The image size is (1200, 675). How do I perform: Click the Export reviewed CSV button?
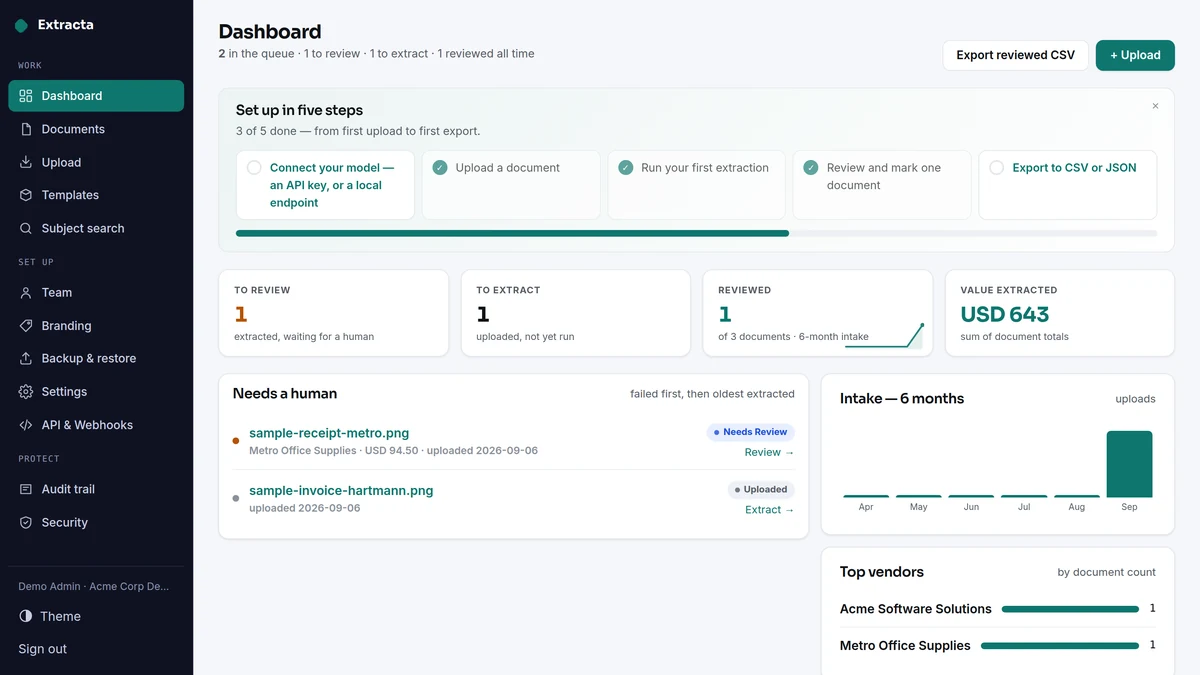pos(1015,55)
